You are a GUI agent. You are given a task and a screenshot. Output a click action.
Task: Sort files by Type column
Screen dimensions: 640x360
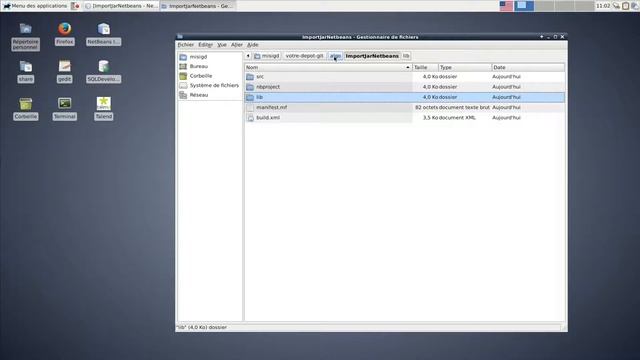click(x=465, y=67)
